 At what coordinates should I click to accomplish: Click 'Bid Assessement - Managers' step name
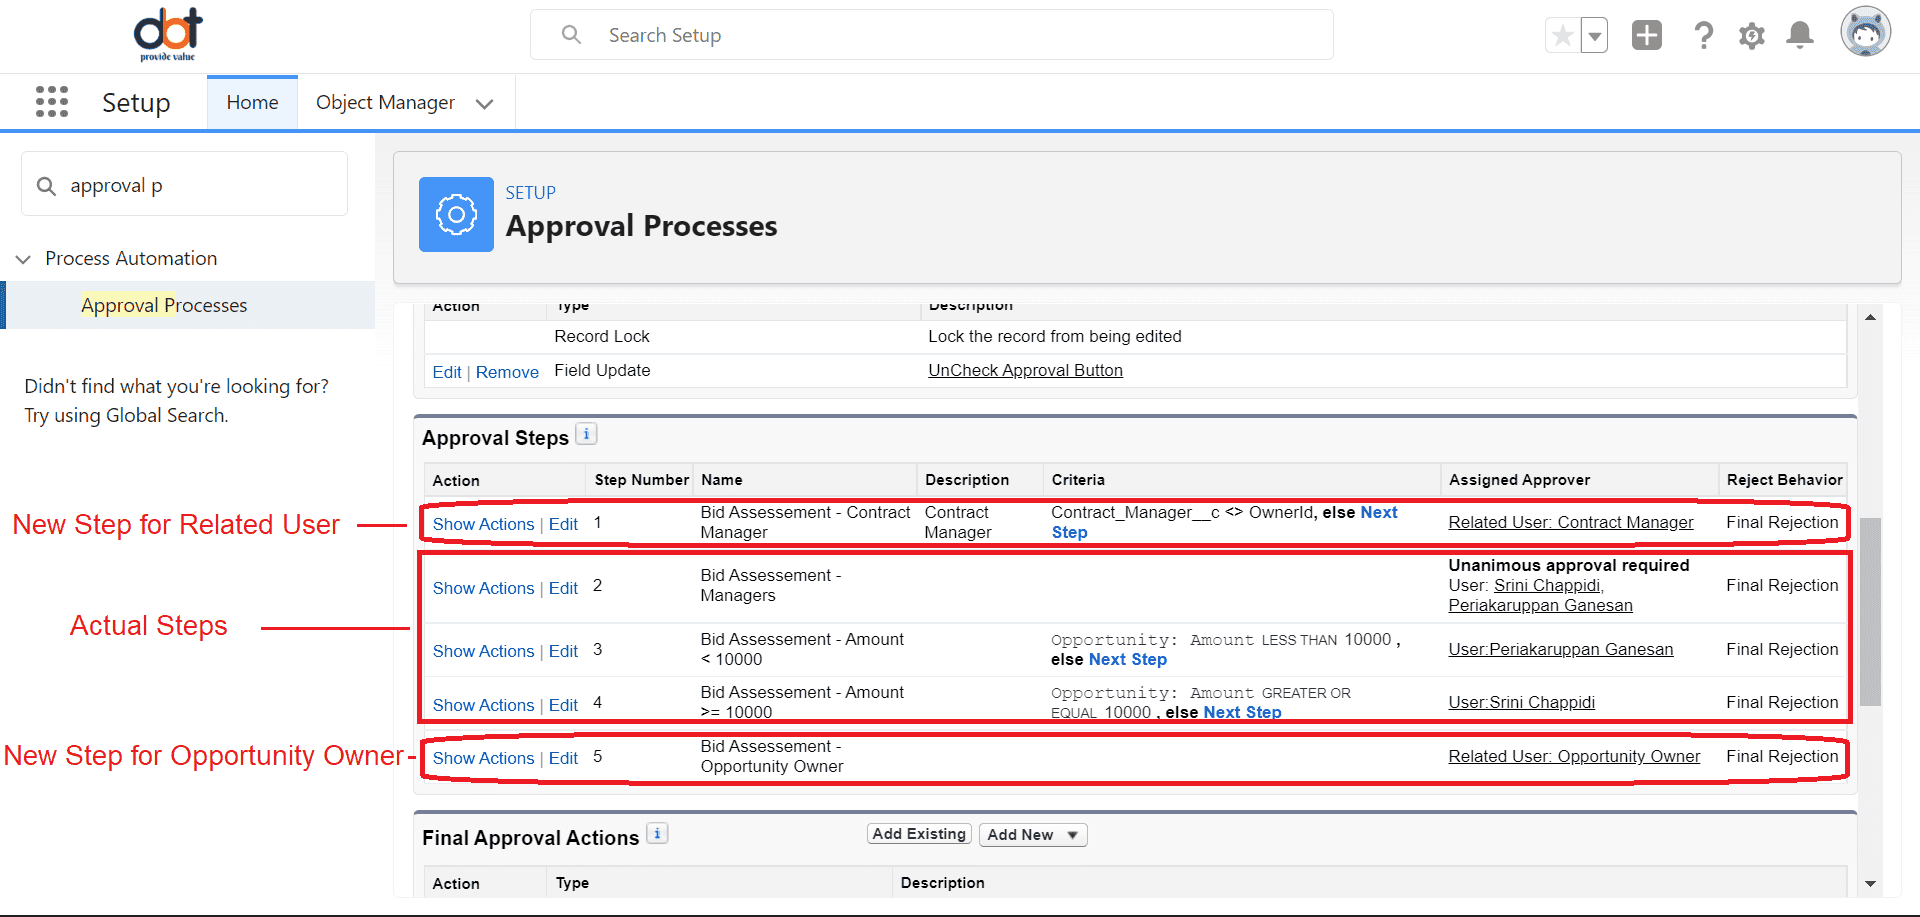[770, 585]
